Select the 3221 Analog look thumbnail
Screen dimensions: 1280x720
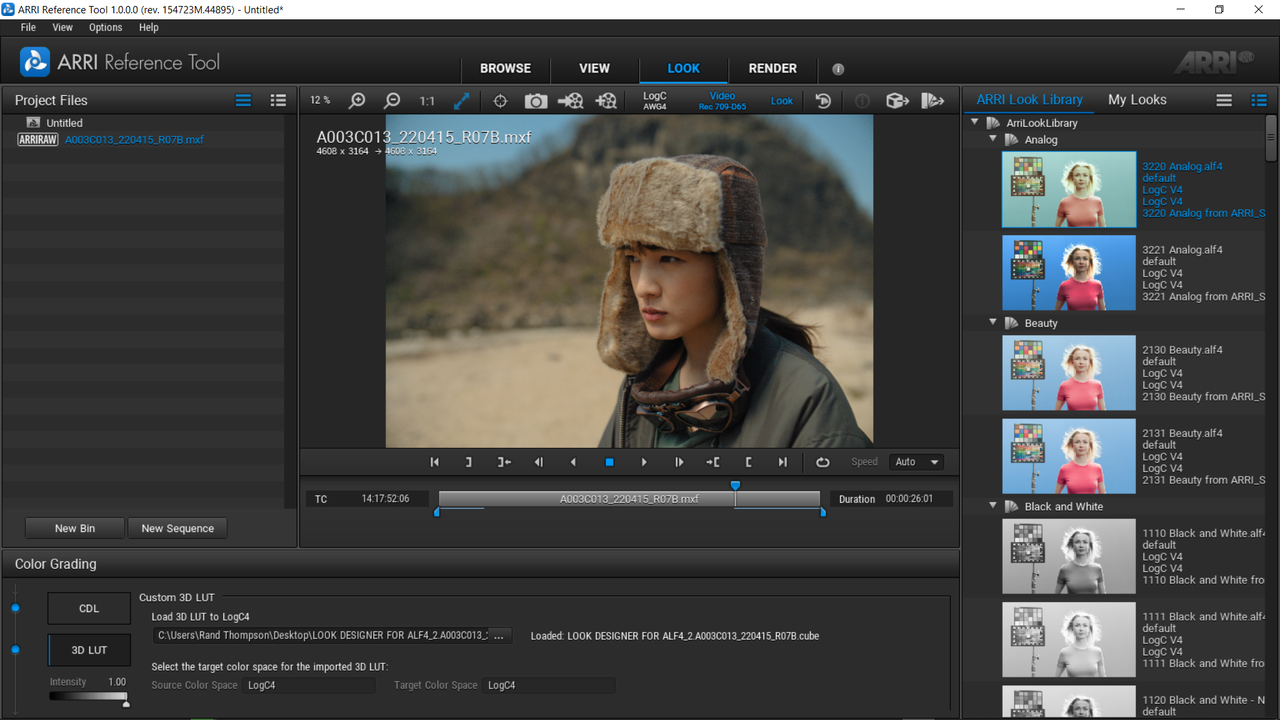click(x=1069, y=273)
